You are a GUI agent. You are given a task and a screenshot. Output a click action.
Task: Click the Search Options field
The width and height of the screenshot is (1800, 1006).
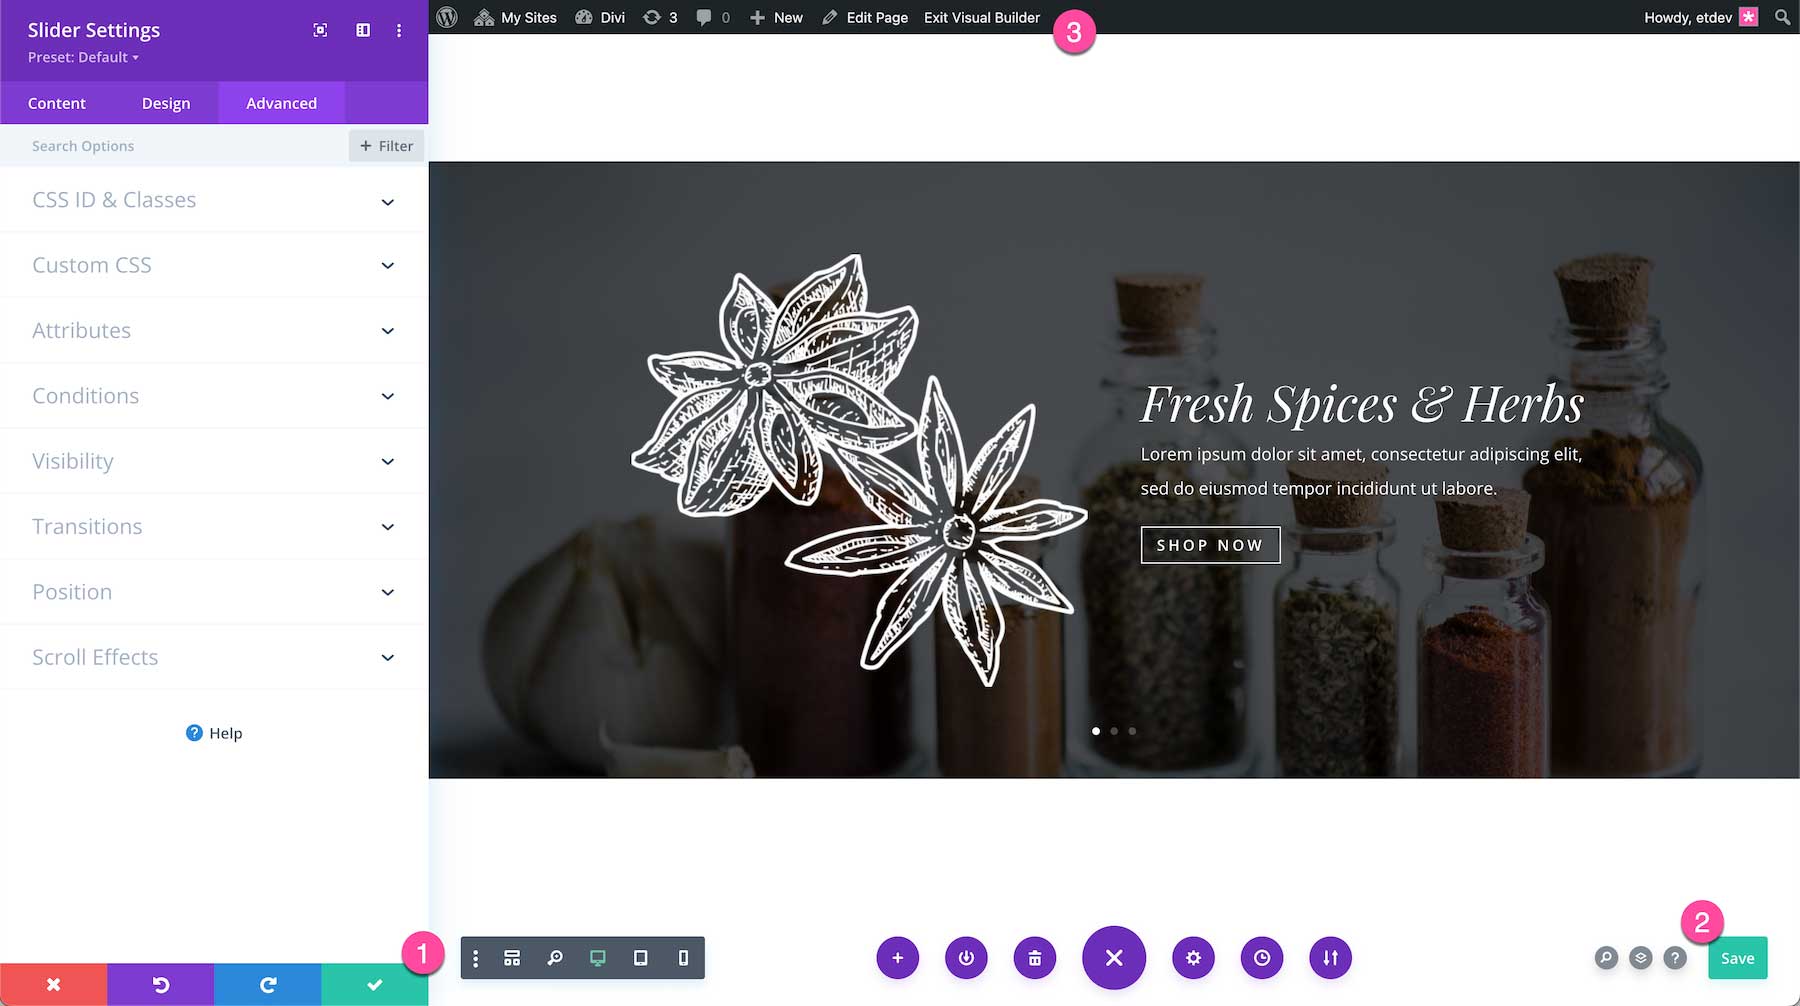[x=175, y=146]
